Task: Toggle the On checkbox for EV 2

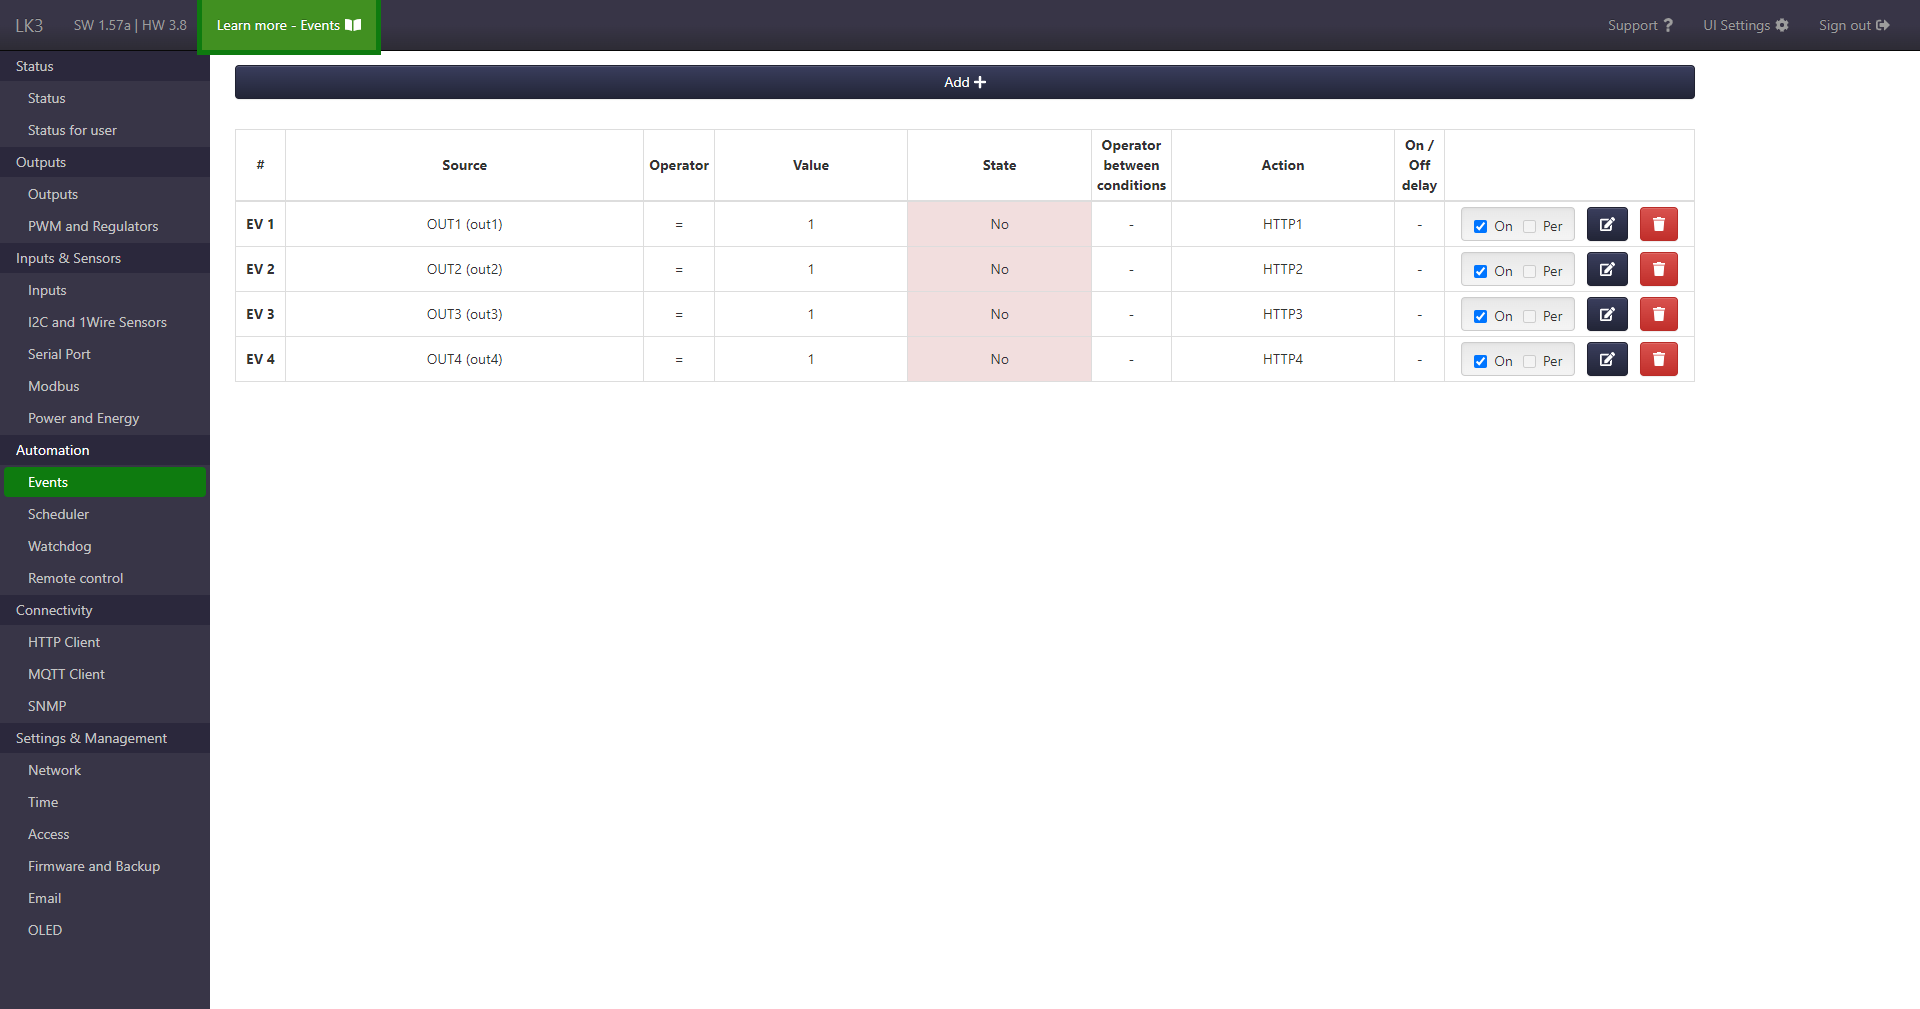Action: tap(1480, 272)
